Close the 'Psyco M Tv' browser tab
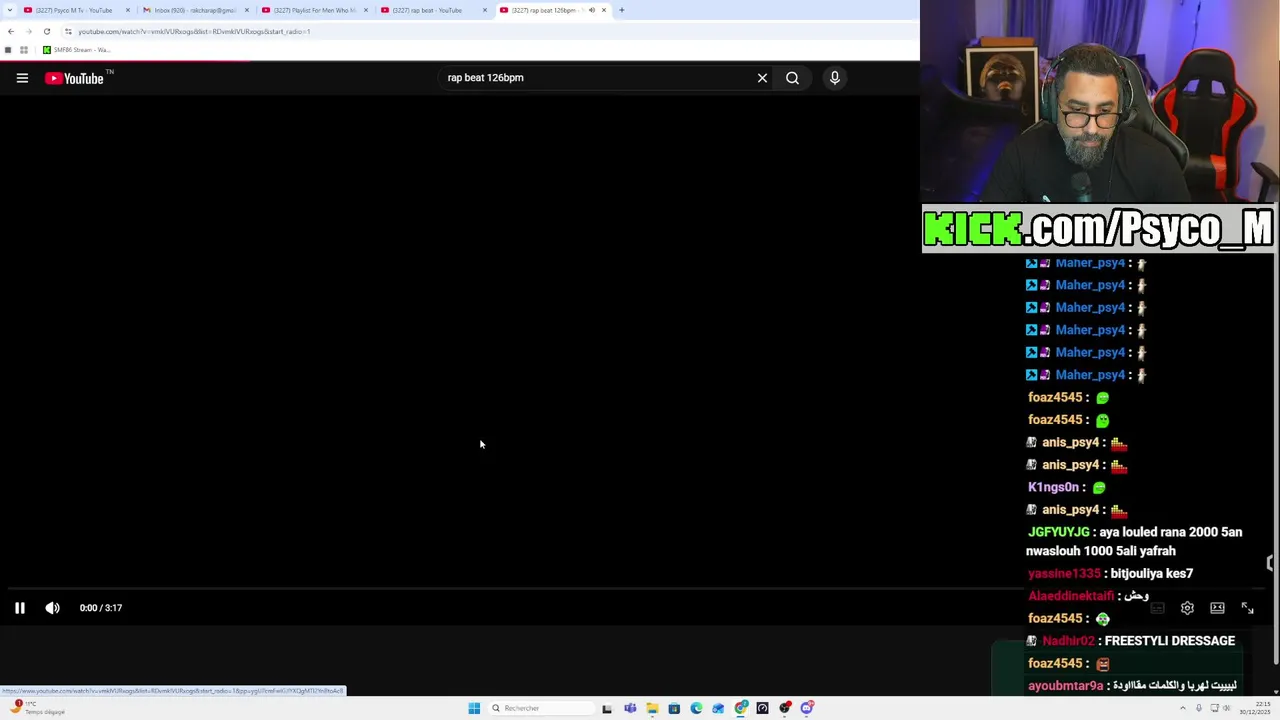Image resolution: width=1280 pixels, height=720 pixels. pos(128,10)
